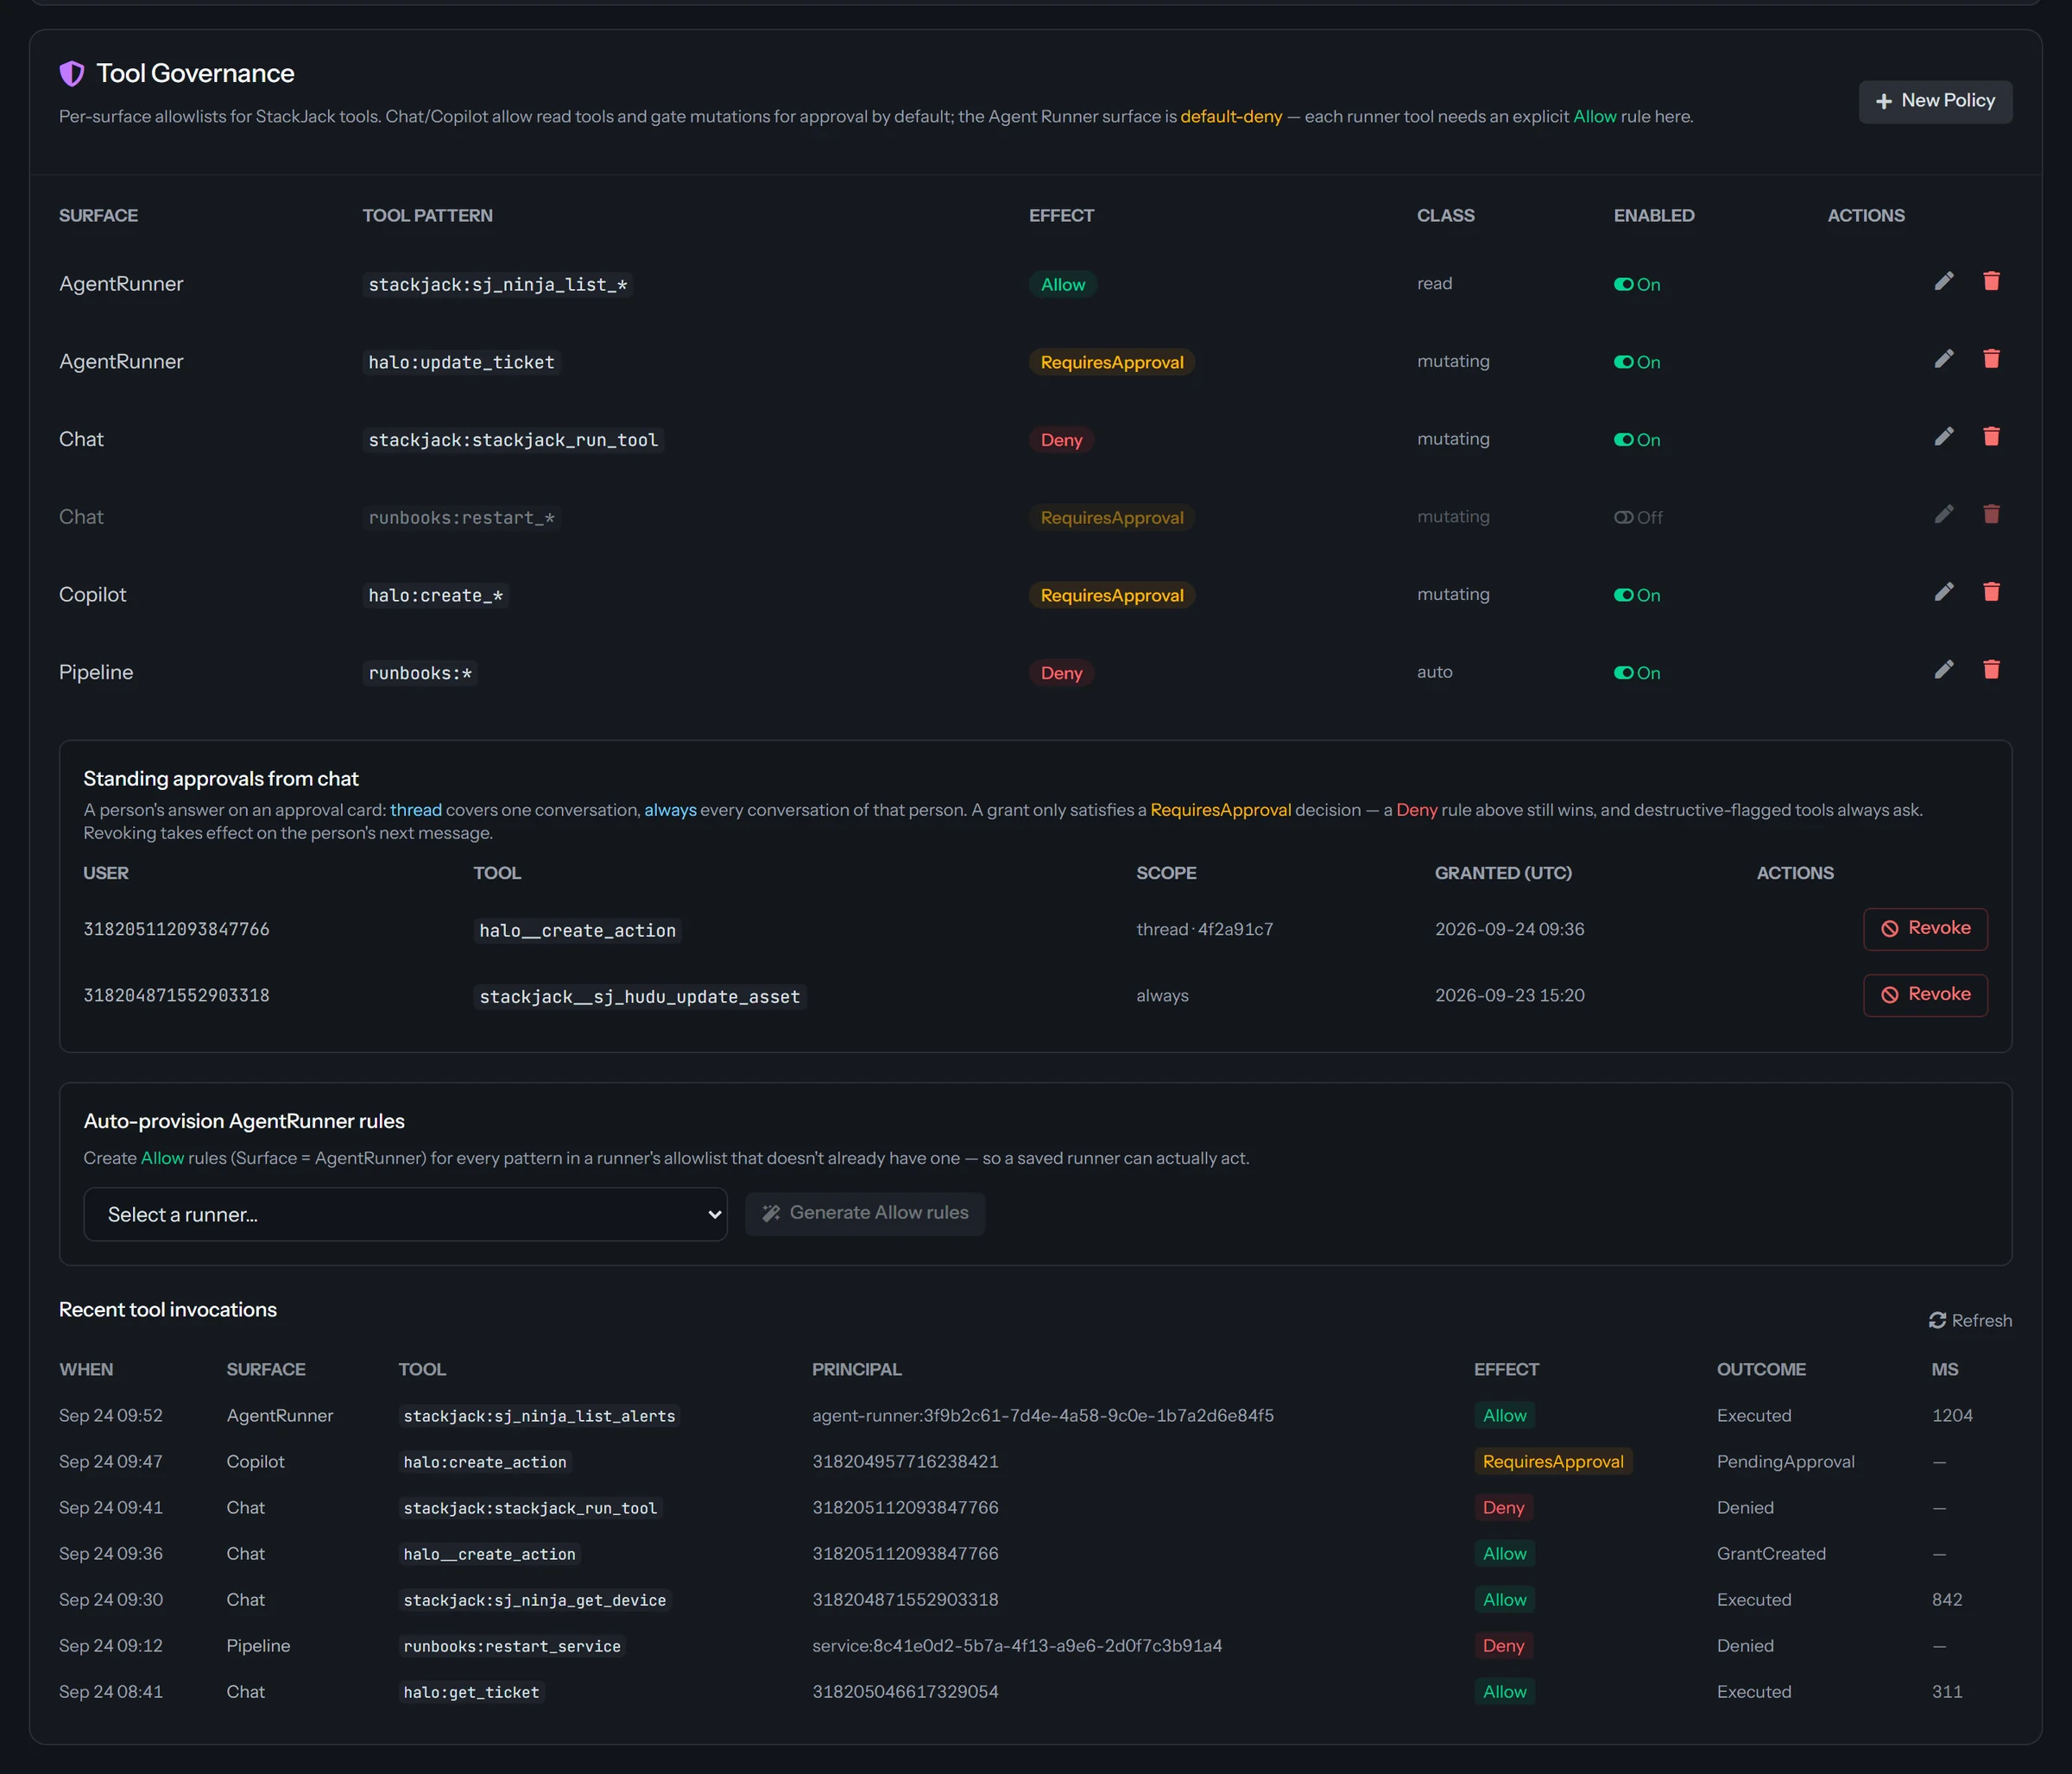Image resolution: width=2072 pixels, height=1774 pixels.
Task: Click the halo:get_ticket invocation tool
Action: tap(471, 1692)
